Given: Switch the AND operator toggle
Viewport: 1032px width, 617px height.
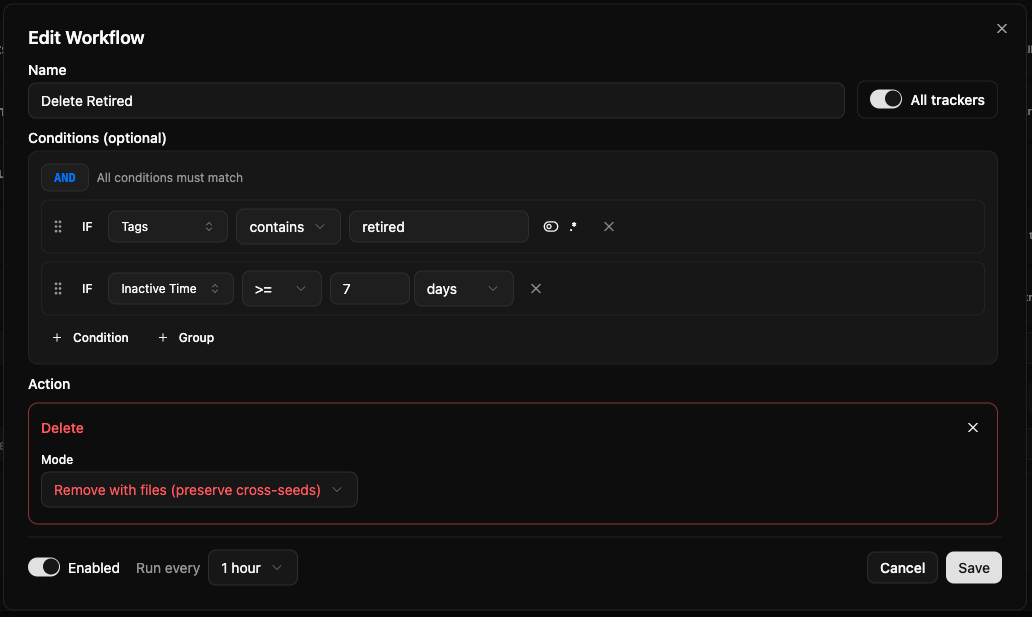Looking at the screenshot, I should [65, 178].
